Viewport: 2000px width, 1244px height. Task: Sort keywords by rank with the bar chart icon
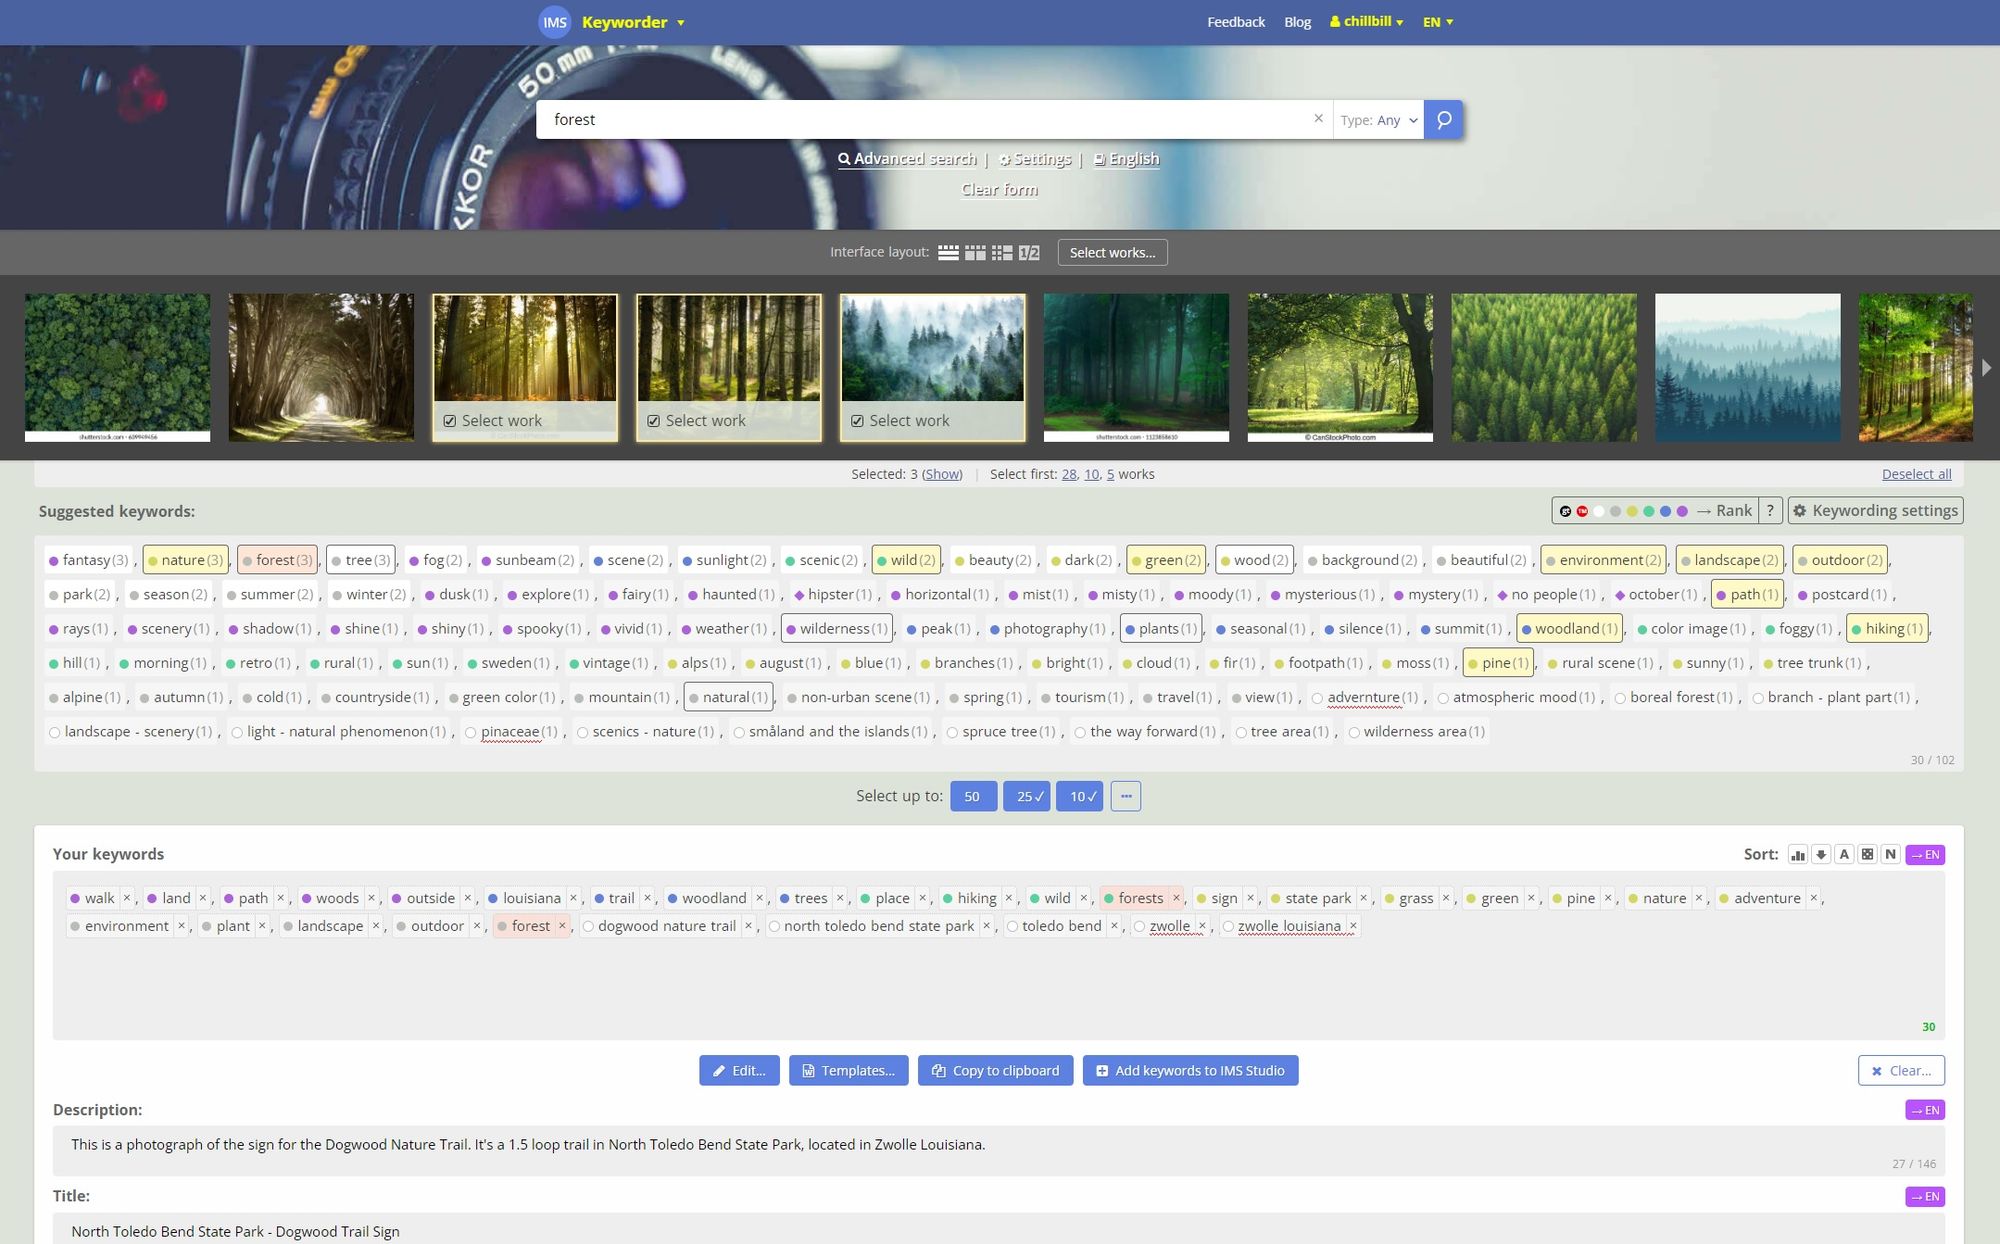pyautogui.click(x=1798, y=855)
